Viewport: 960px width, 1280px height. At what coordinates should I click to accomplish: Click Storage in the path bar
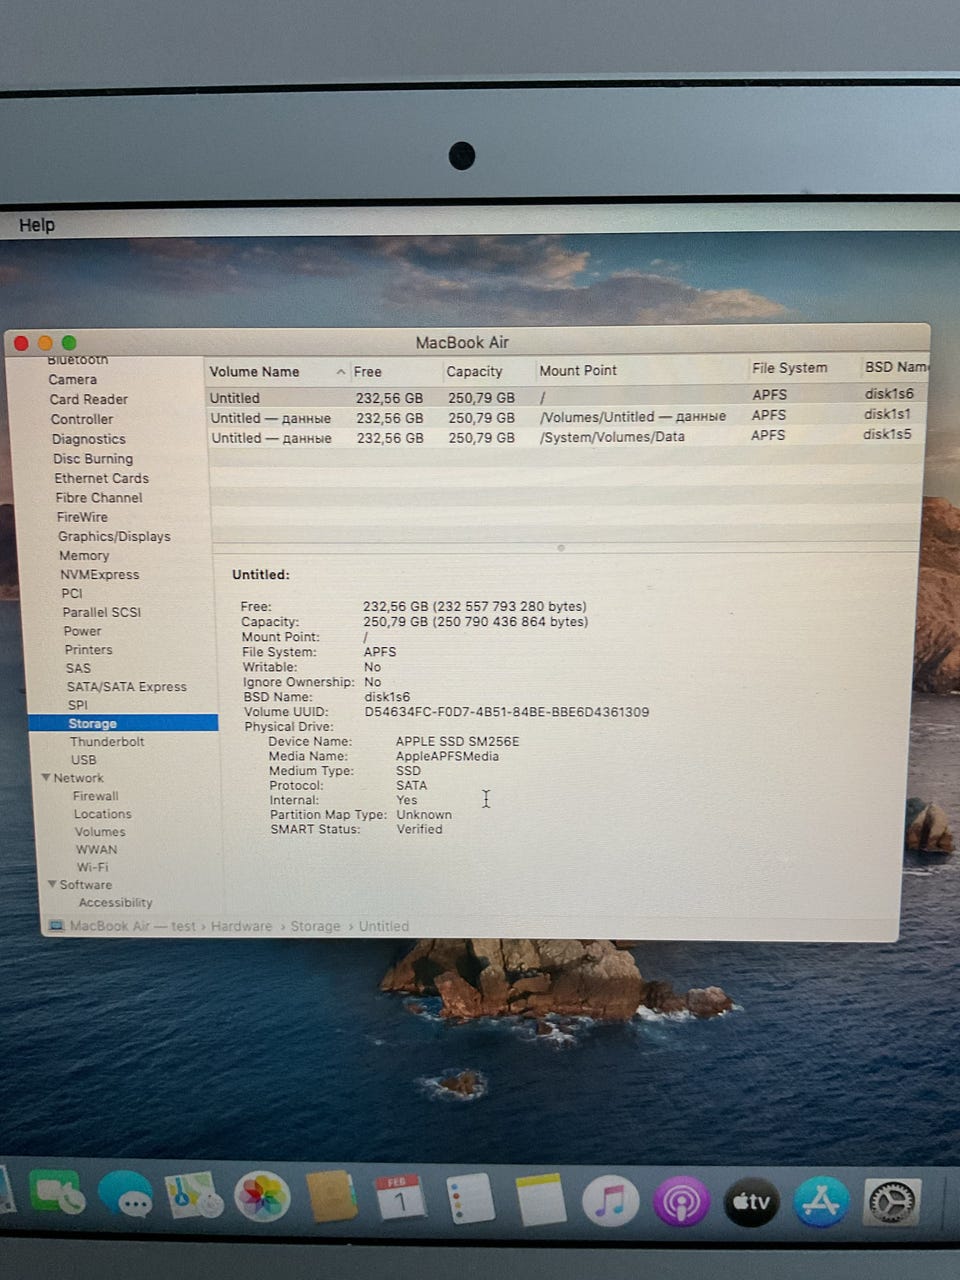click(315, 926)
